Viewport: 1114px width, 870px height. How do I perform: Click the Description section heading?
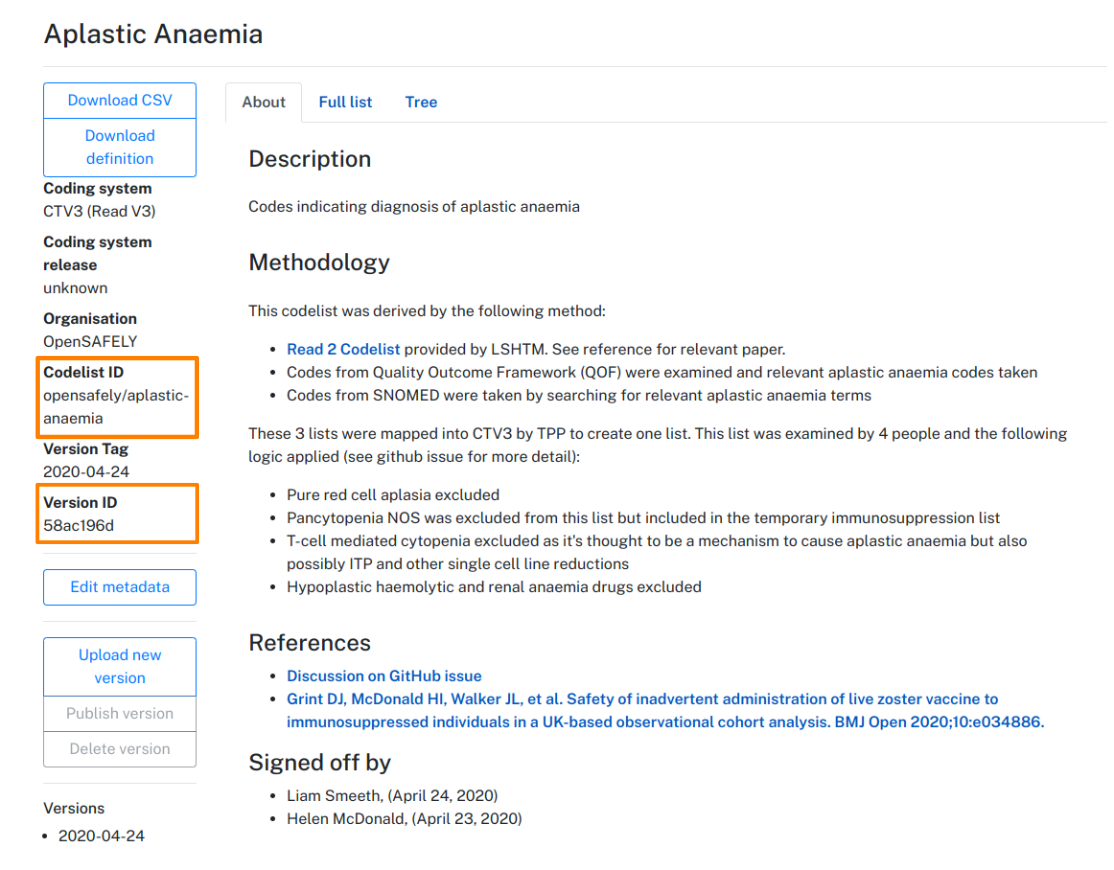(309, 158)
